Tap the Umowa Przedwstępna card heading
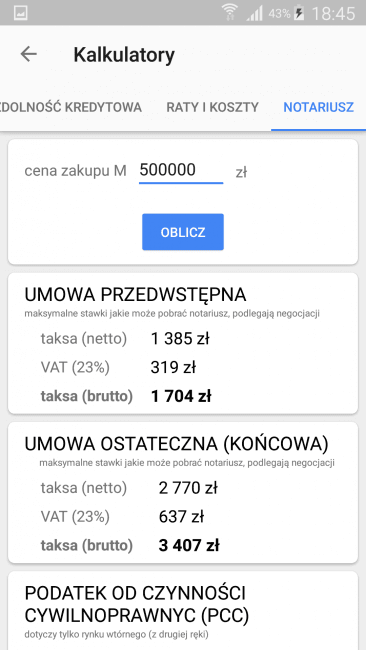The image size is (366, 650). pyautogui.click(x=135, y=295)
